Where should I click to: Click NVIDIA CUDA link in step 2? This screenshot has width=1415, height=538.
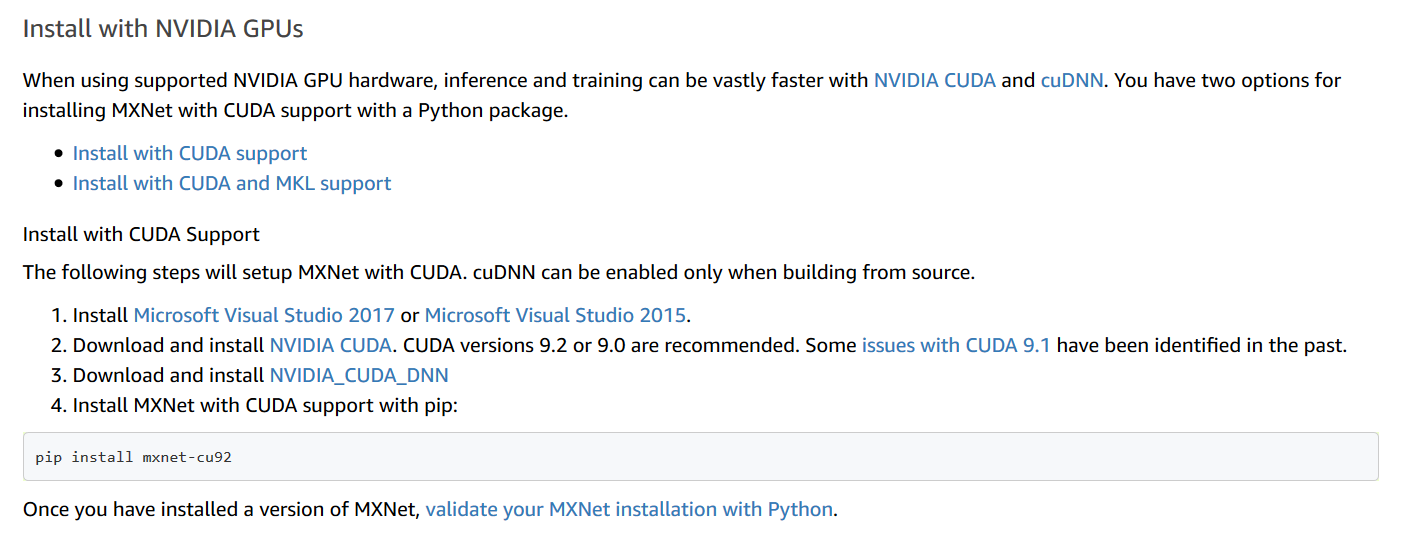(330, 345)
